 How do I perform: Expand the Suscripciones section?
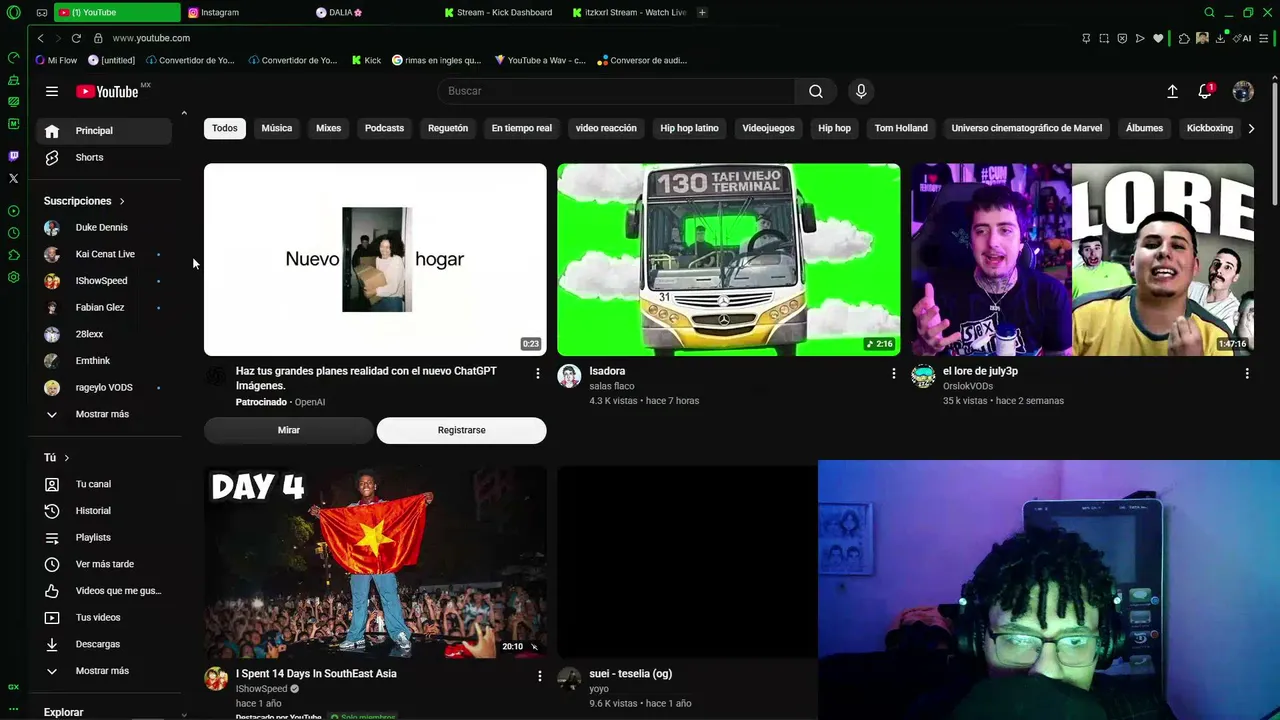pyautogui.click(x=84, y=201)
